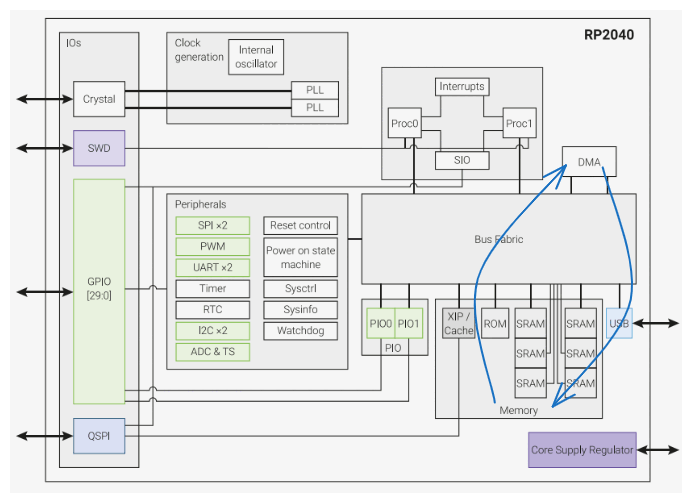Select the Reset control box
The height and width of the screenshot is (503, 691).
click(301, 225)
